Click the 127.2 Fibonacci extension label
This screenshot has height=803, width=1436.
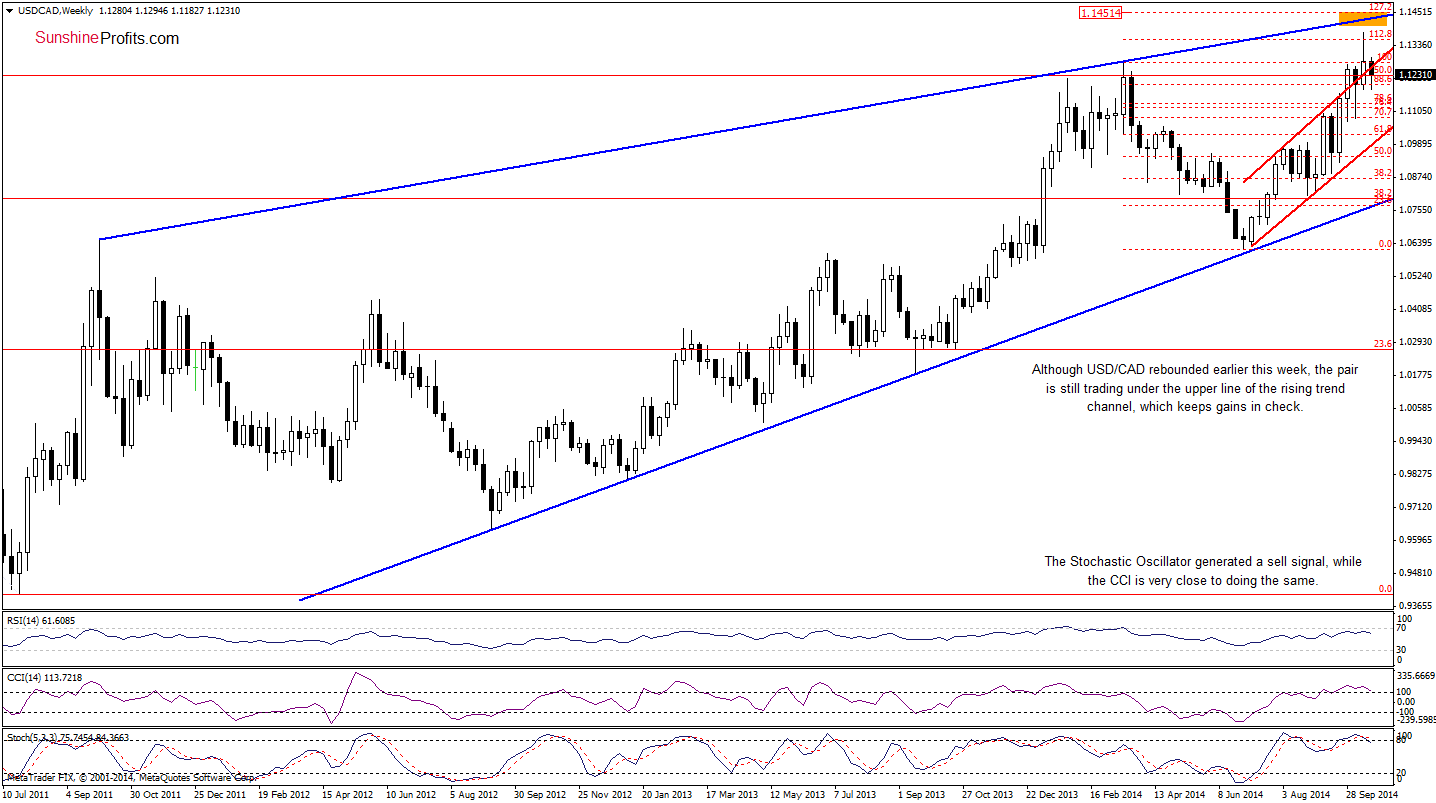coord(1382,6)
